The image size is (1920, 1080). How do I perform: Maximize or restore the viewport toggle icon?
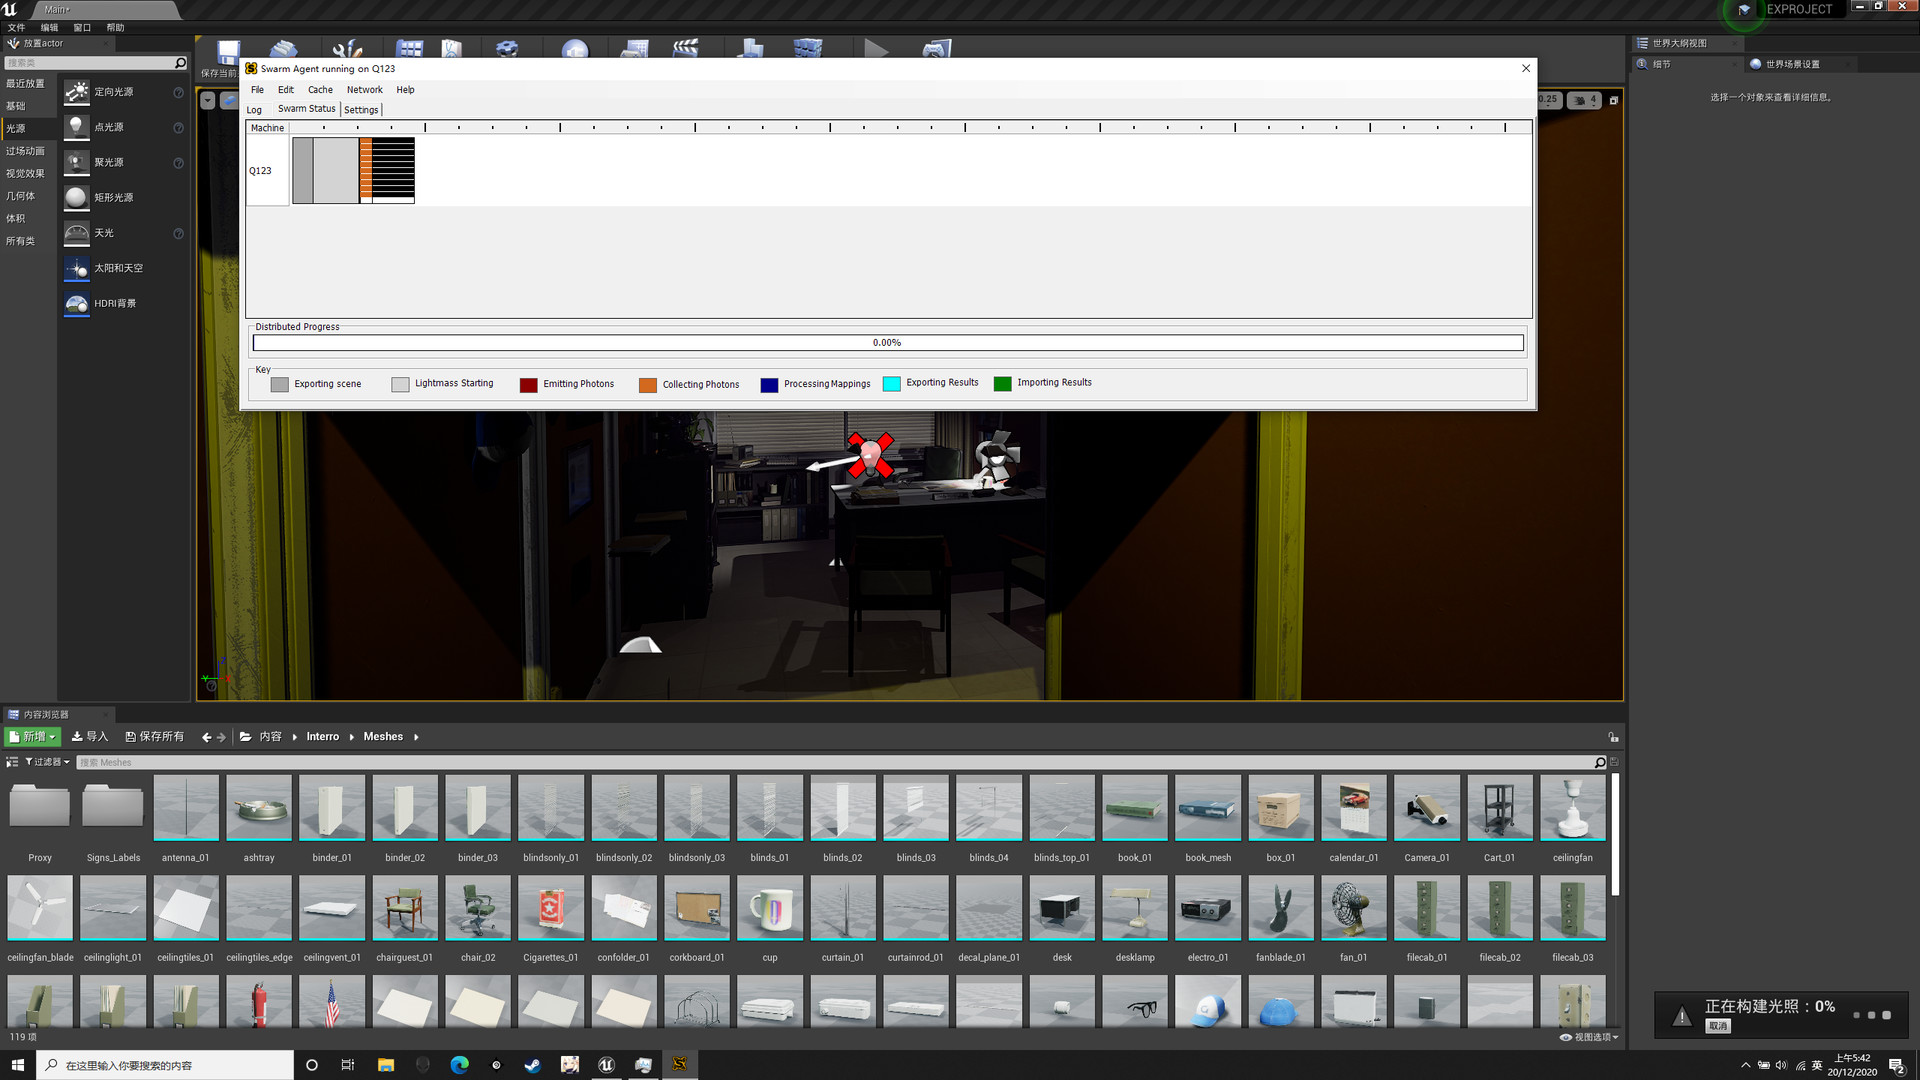tap(1613, 100)
